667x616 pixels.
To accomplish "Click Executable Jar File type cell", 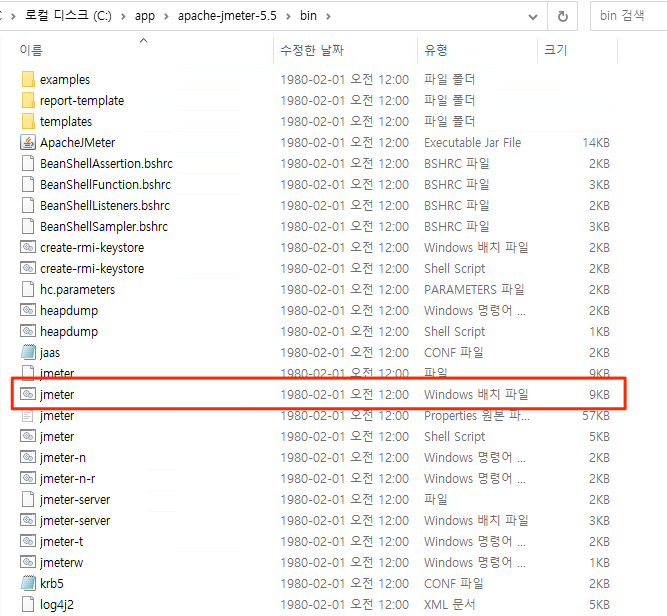I will 472,143.
